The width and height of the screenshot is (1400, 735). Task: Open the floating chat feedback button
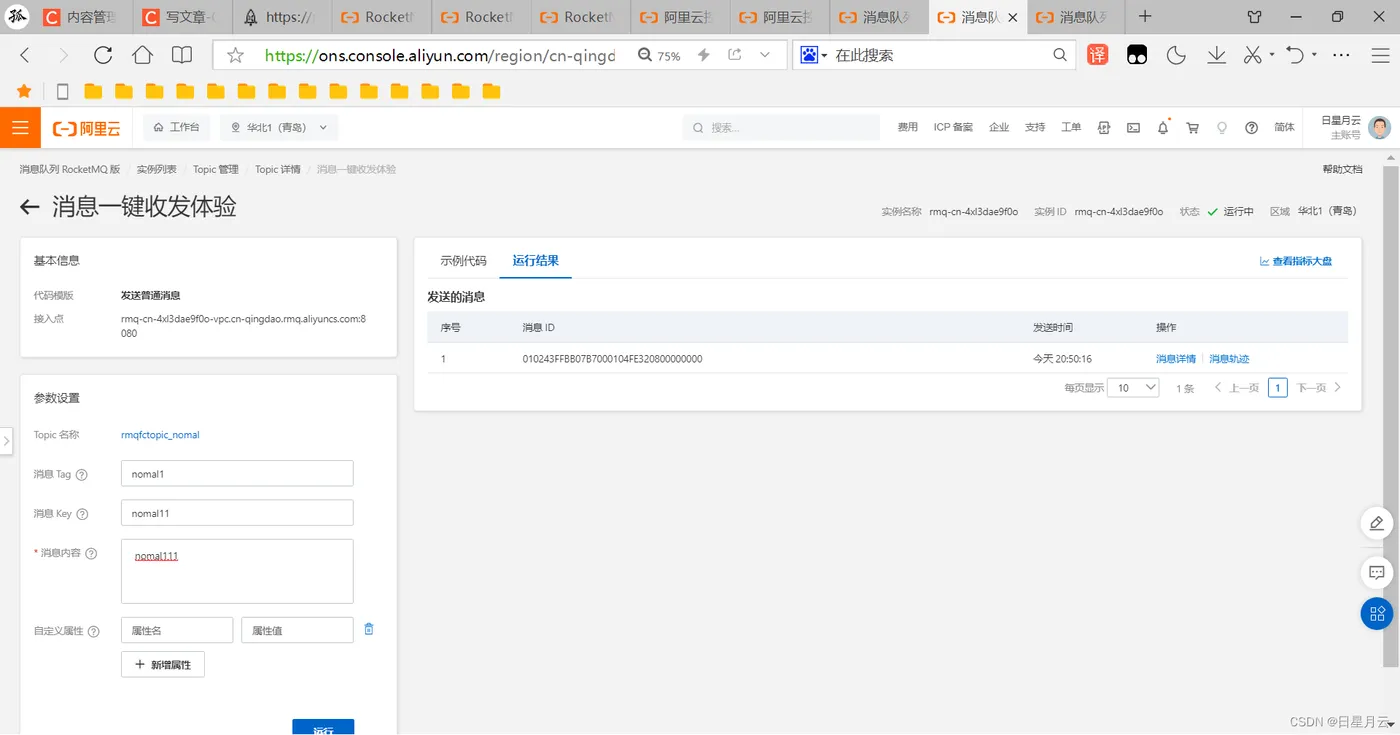click(1377, 573)
